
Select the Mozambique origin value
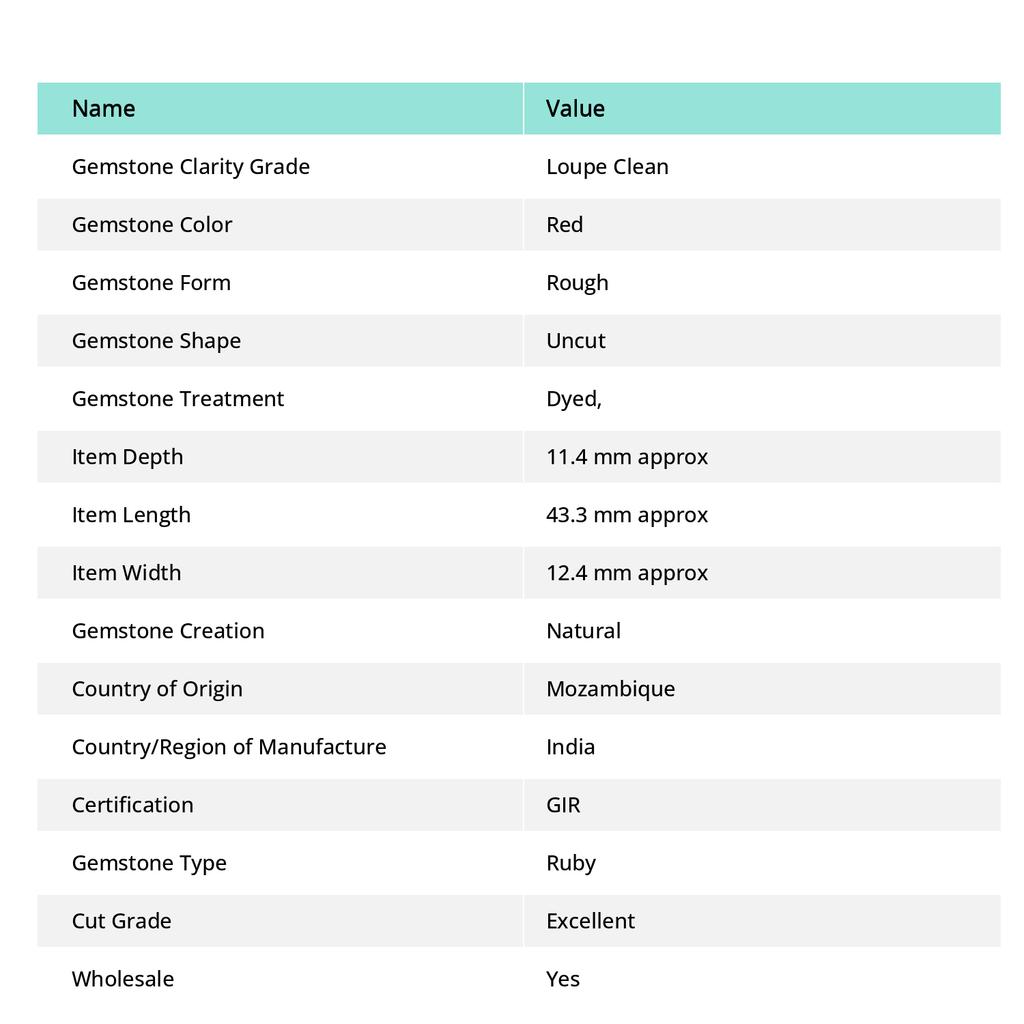point(610,689)
